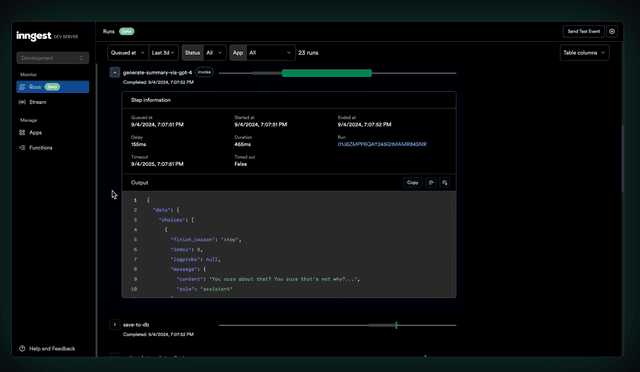640x372 pixels.
Task: Click the Inngest logo
Action: point(33,36)
